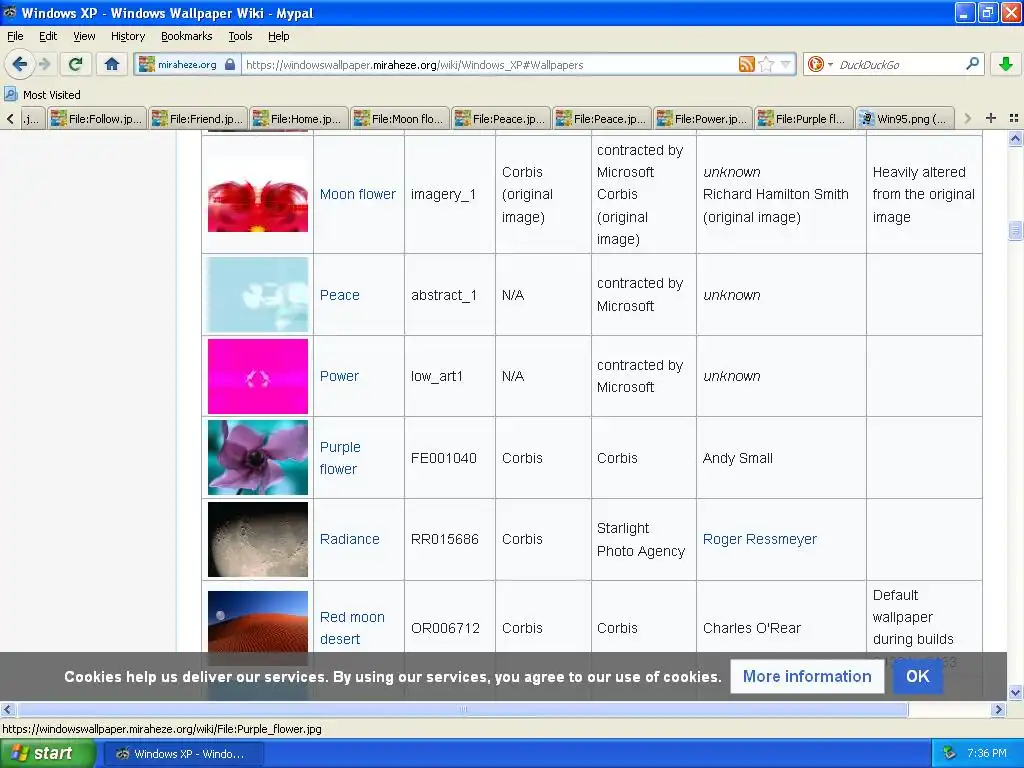
Task: Open DuckDuckGo search engine selector dropdown
Action: pos(819,64)
